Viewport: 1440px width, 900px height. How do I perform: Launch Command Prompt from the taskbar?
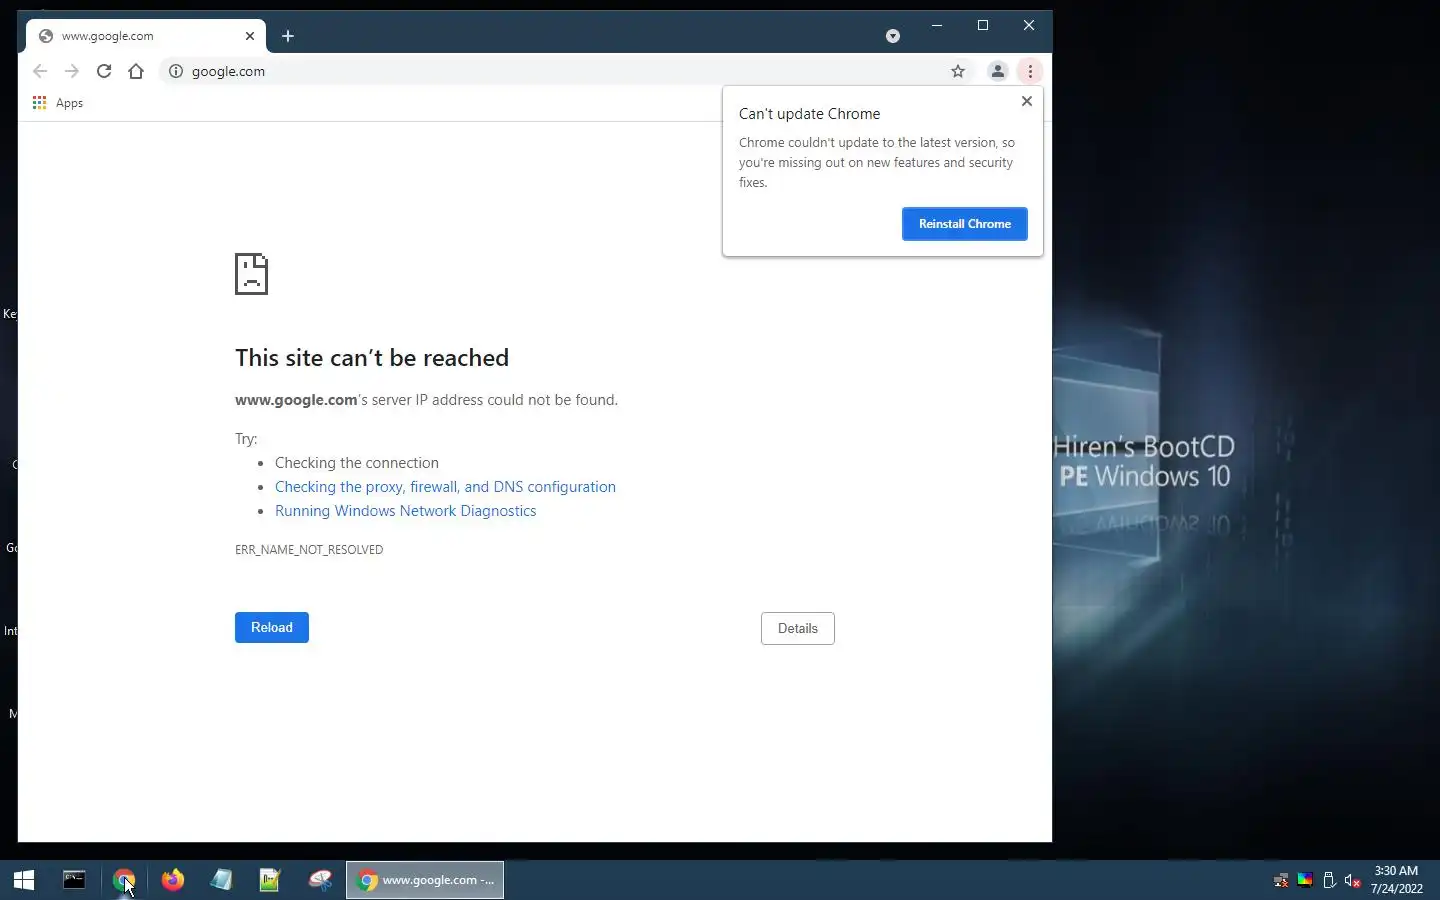tap(75, 880)
